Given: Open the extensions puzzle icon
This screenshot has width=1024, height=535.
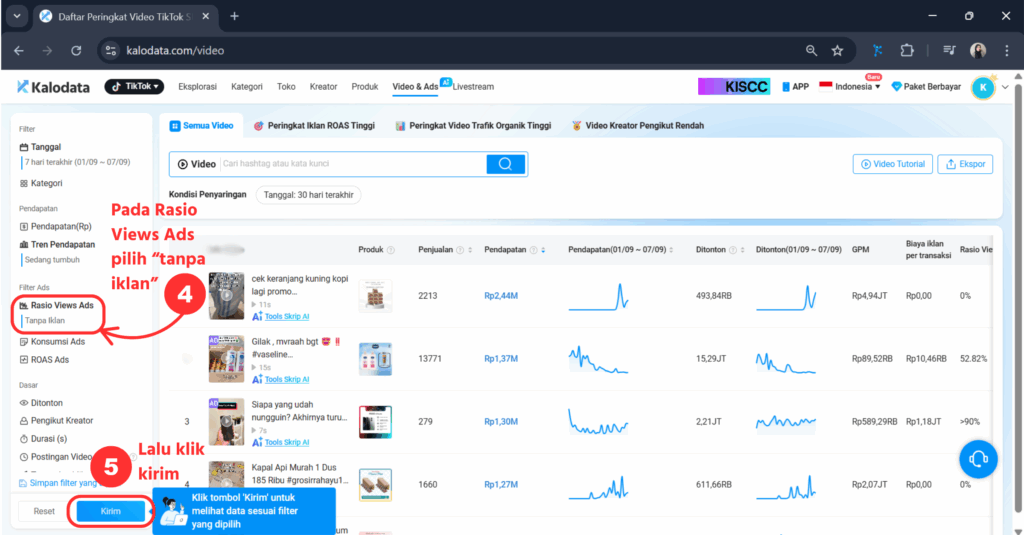Looking at the screenshot, I should tap(907, 50).
